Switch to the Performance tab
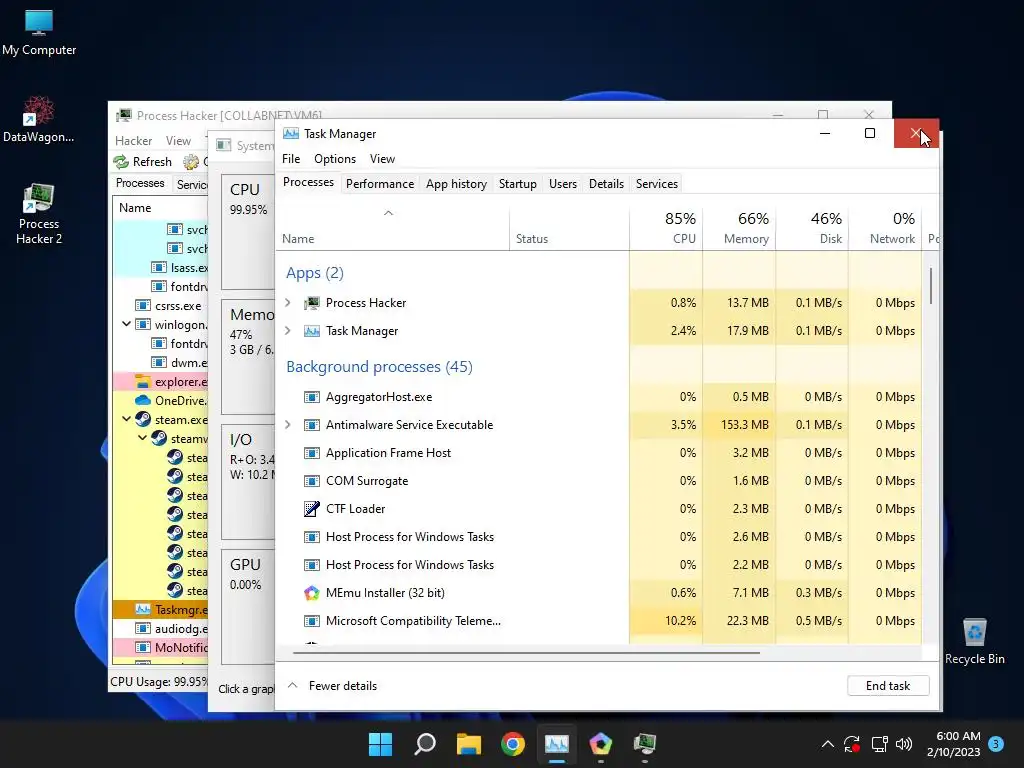 380,184
